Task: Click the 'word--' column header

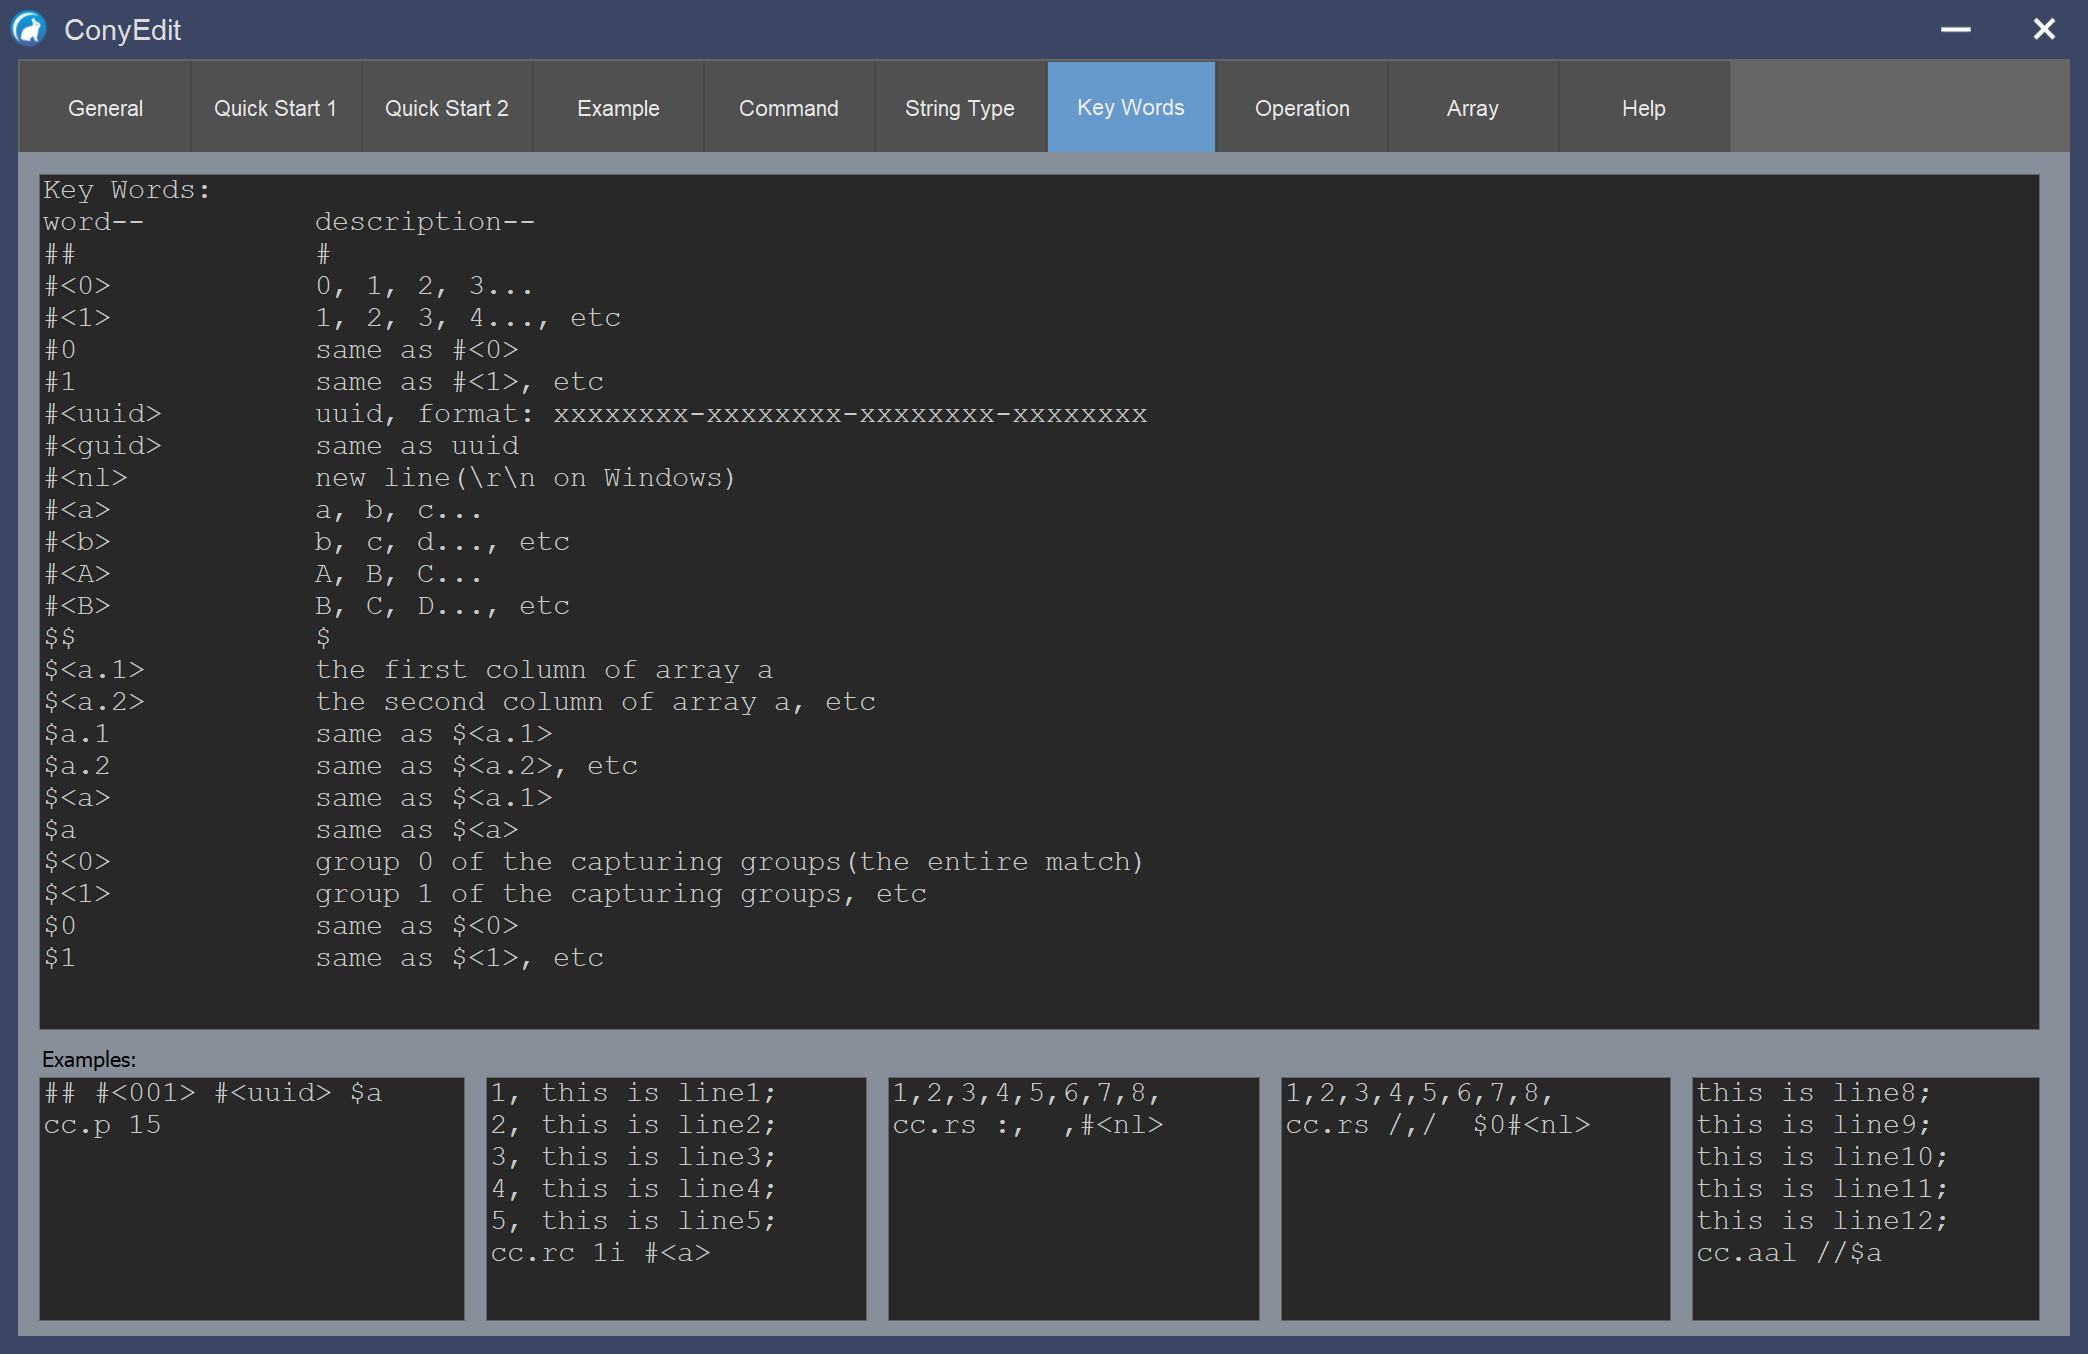Action: point(94,221)
